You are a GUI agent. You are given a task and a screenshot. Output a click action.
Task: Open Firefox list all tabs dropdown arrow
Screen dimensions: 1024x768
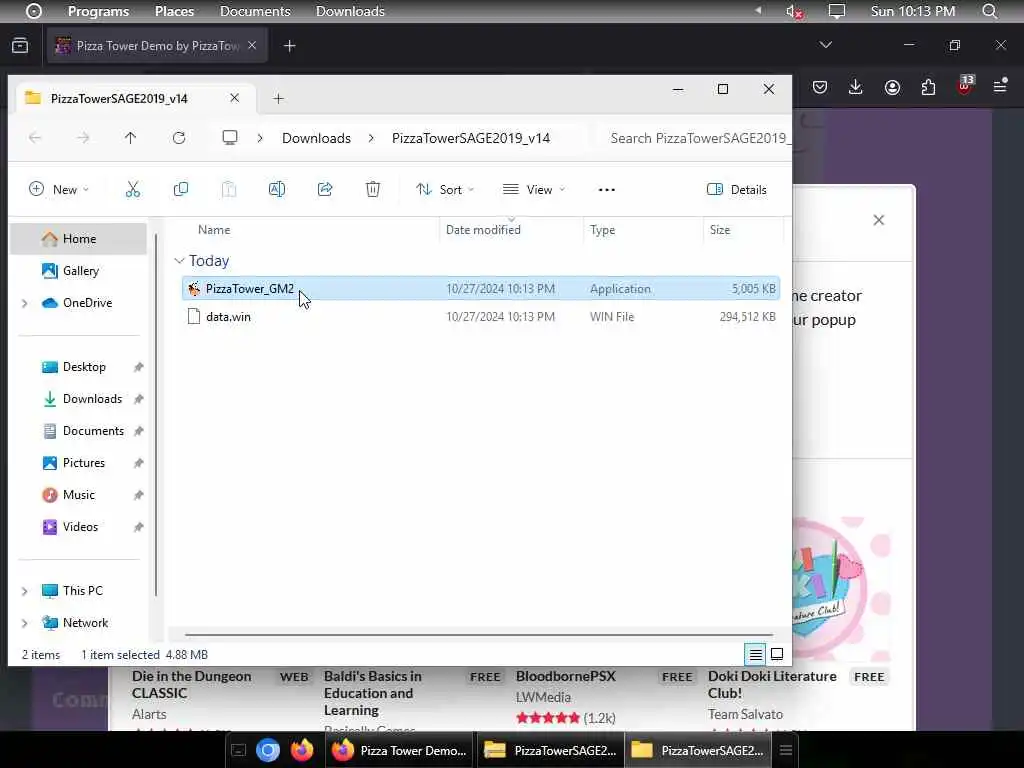coord(825,45)
